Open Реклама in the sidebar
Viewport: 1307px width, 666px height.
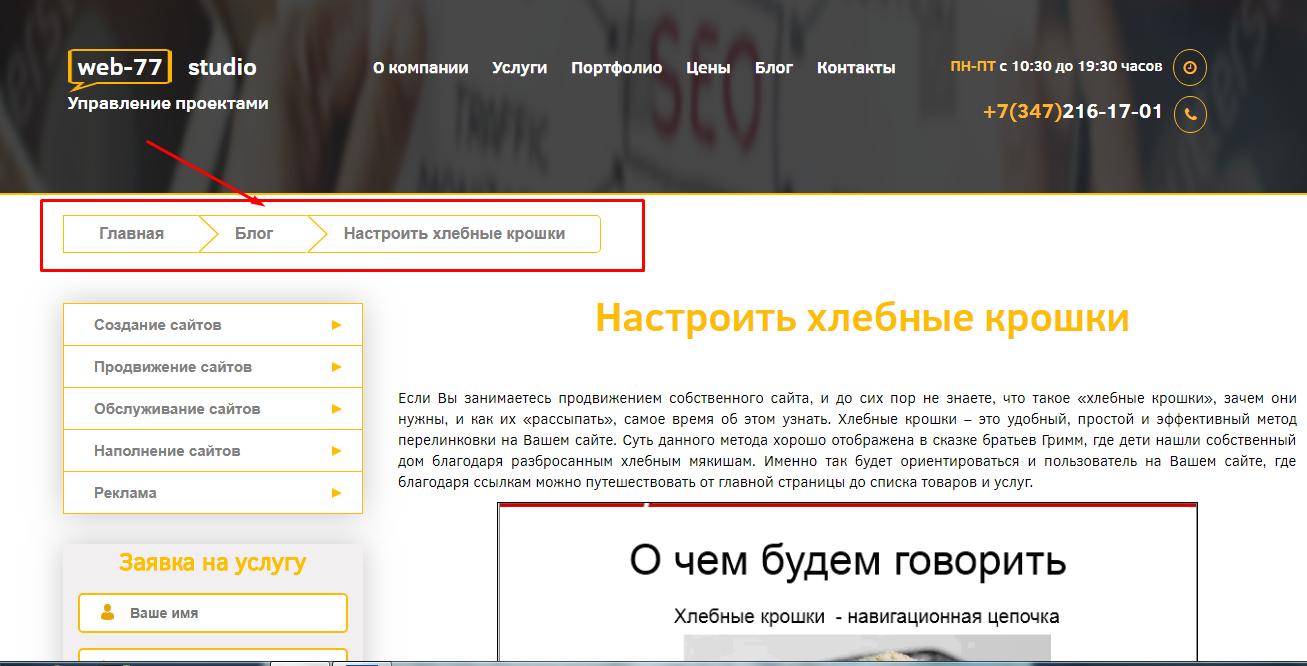pyautogui.click(x=213, y=493)
